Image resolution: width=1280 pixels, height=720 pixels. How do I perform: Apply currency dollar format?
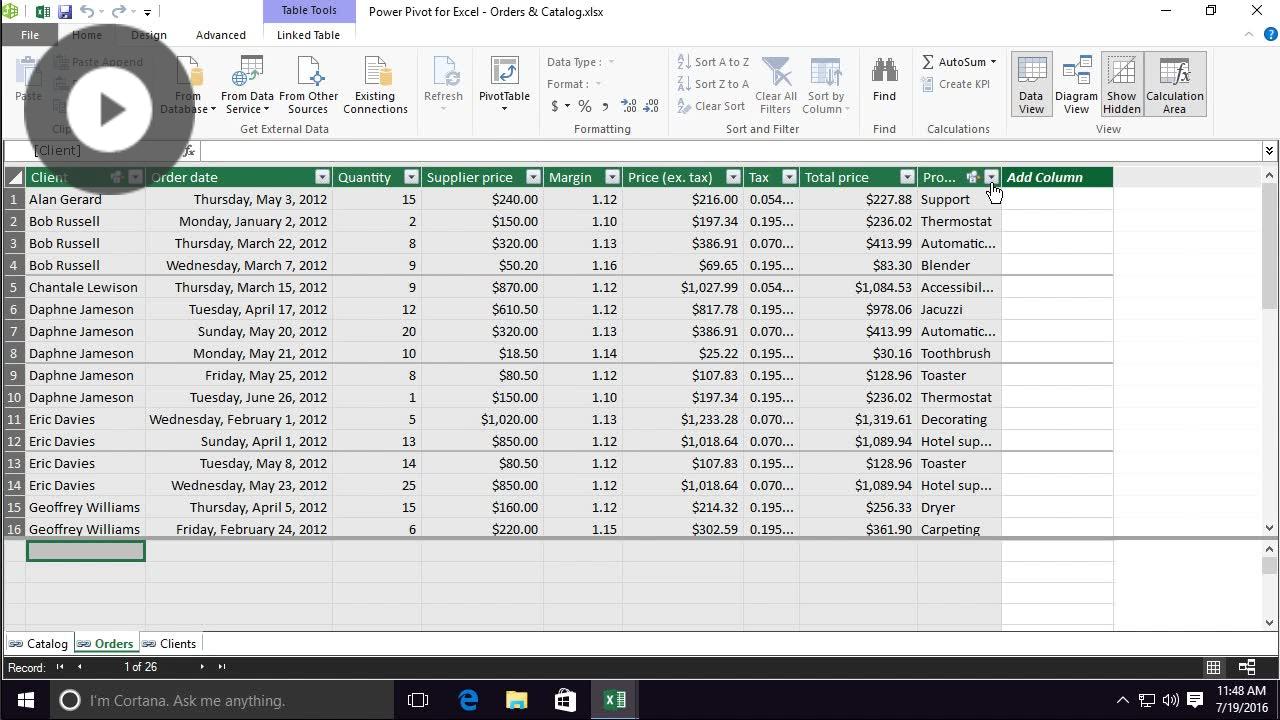(555, 106)
